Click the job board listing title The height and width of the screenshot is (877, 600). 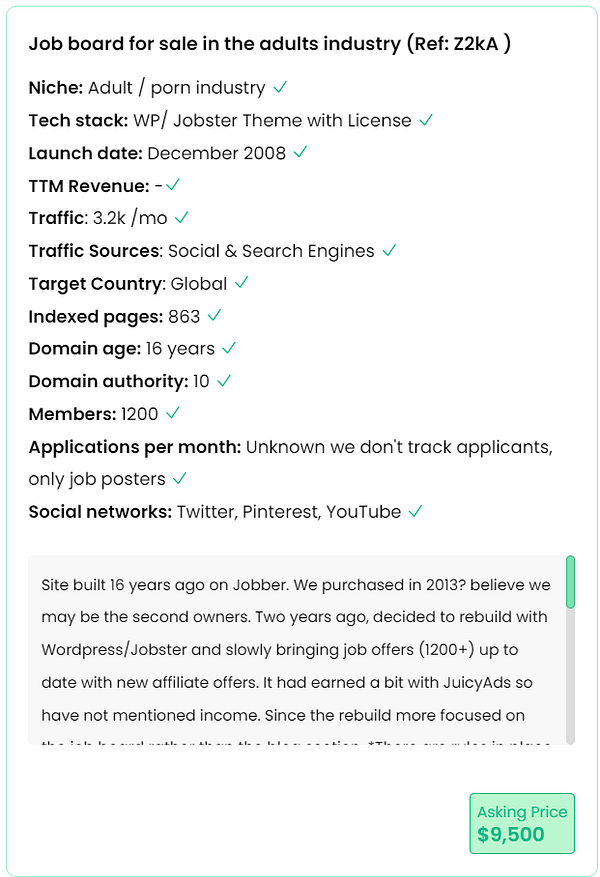(x=270, y=44)
